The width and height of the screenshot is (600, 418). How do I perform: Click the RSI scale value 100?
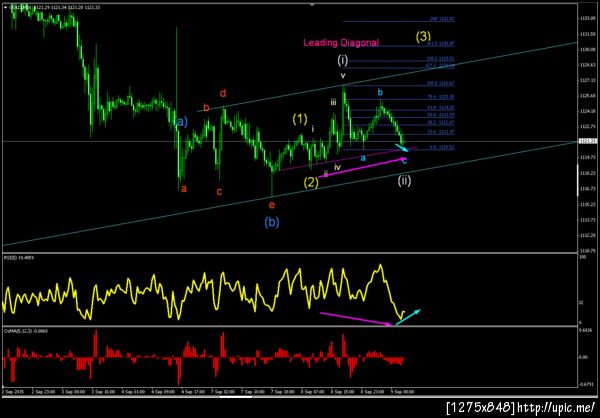point(582,258)
